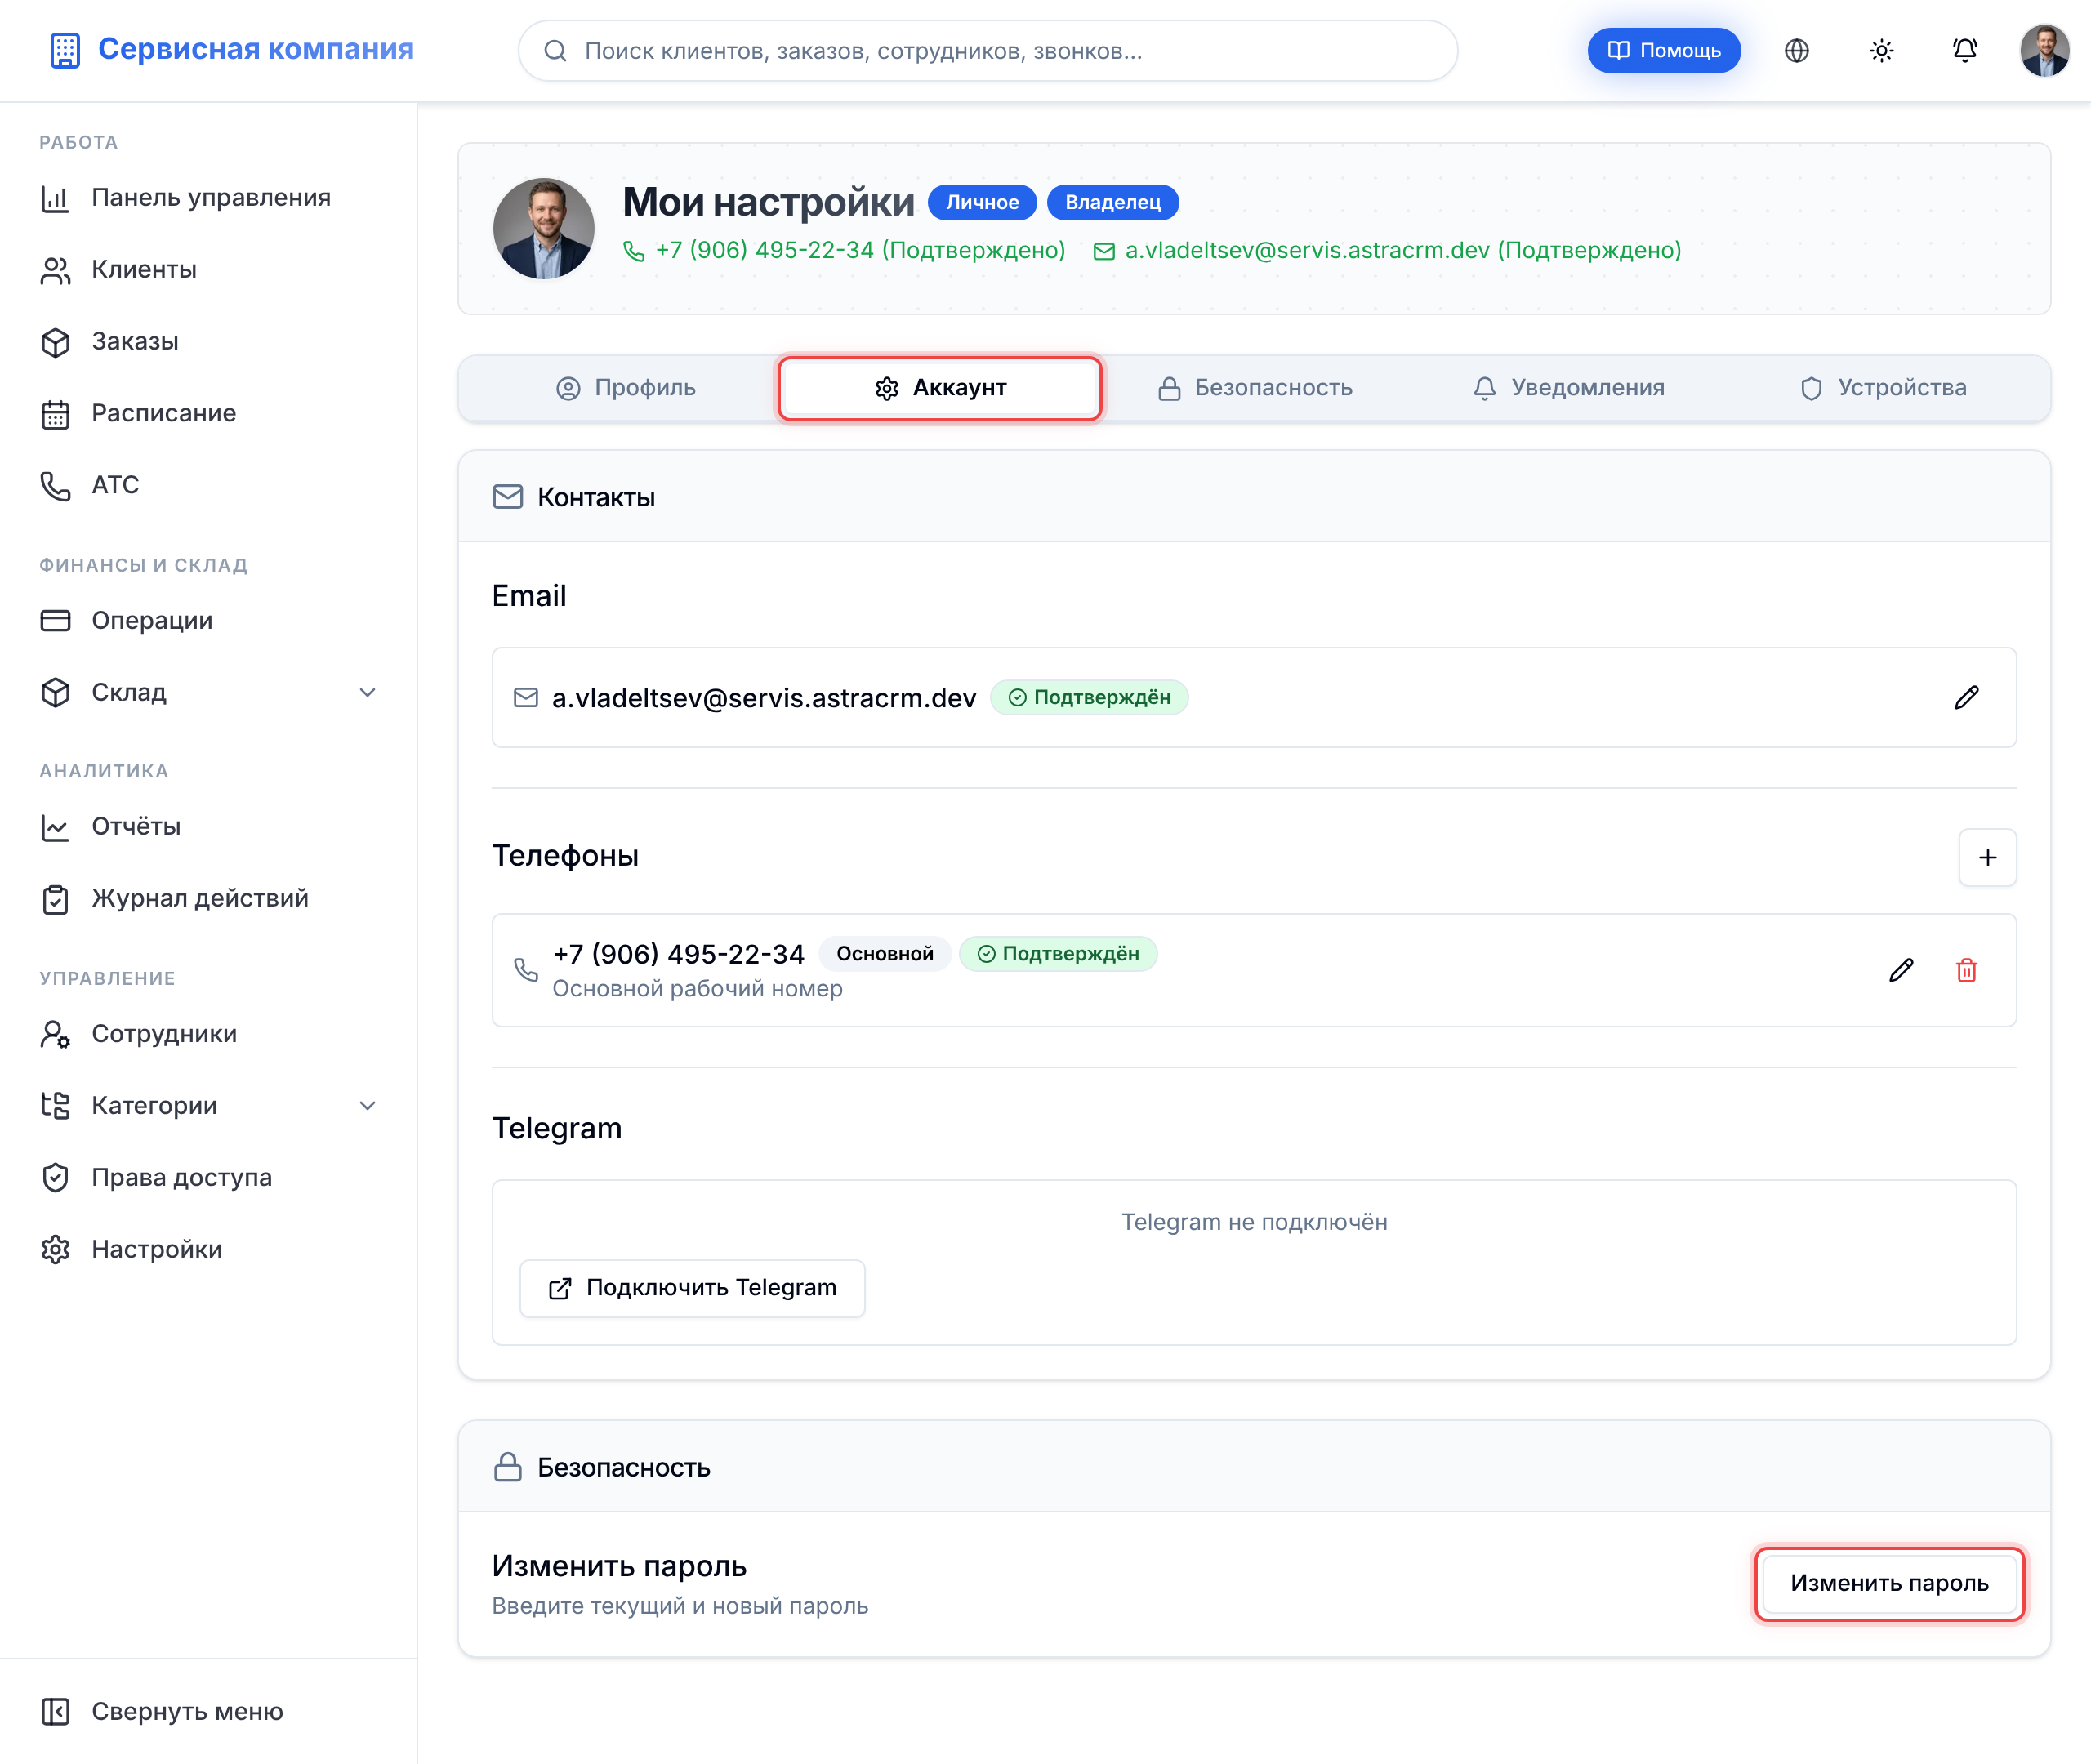Open language selector globe icon

[x=1797, y=50]
